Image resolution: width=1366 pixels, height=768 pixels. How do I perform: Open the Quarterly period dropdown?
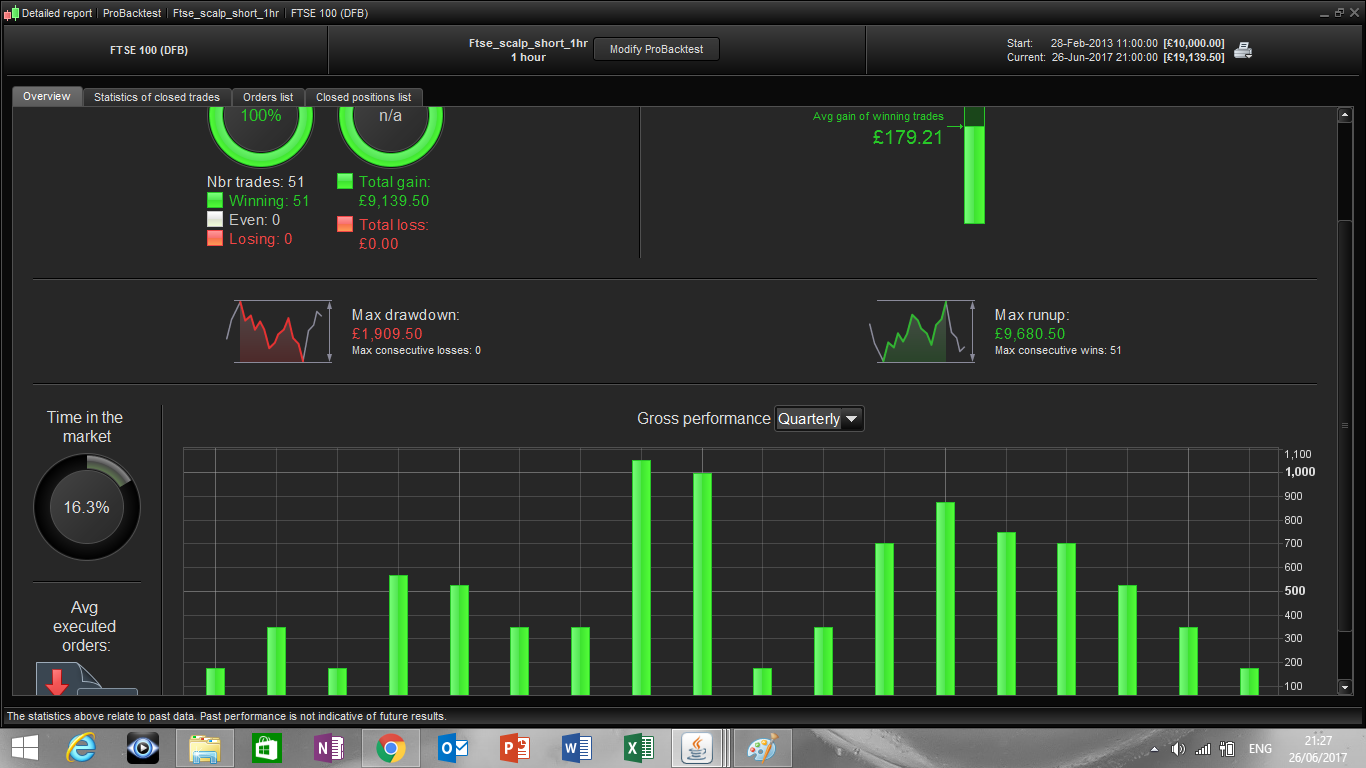(x=819, y=419)
